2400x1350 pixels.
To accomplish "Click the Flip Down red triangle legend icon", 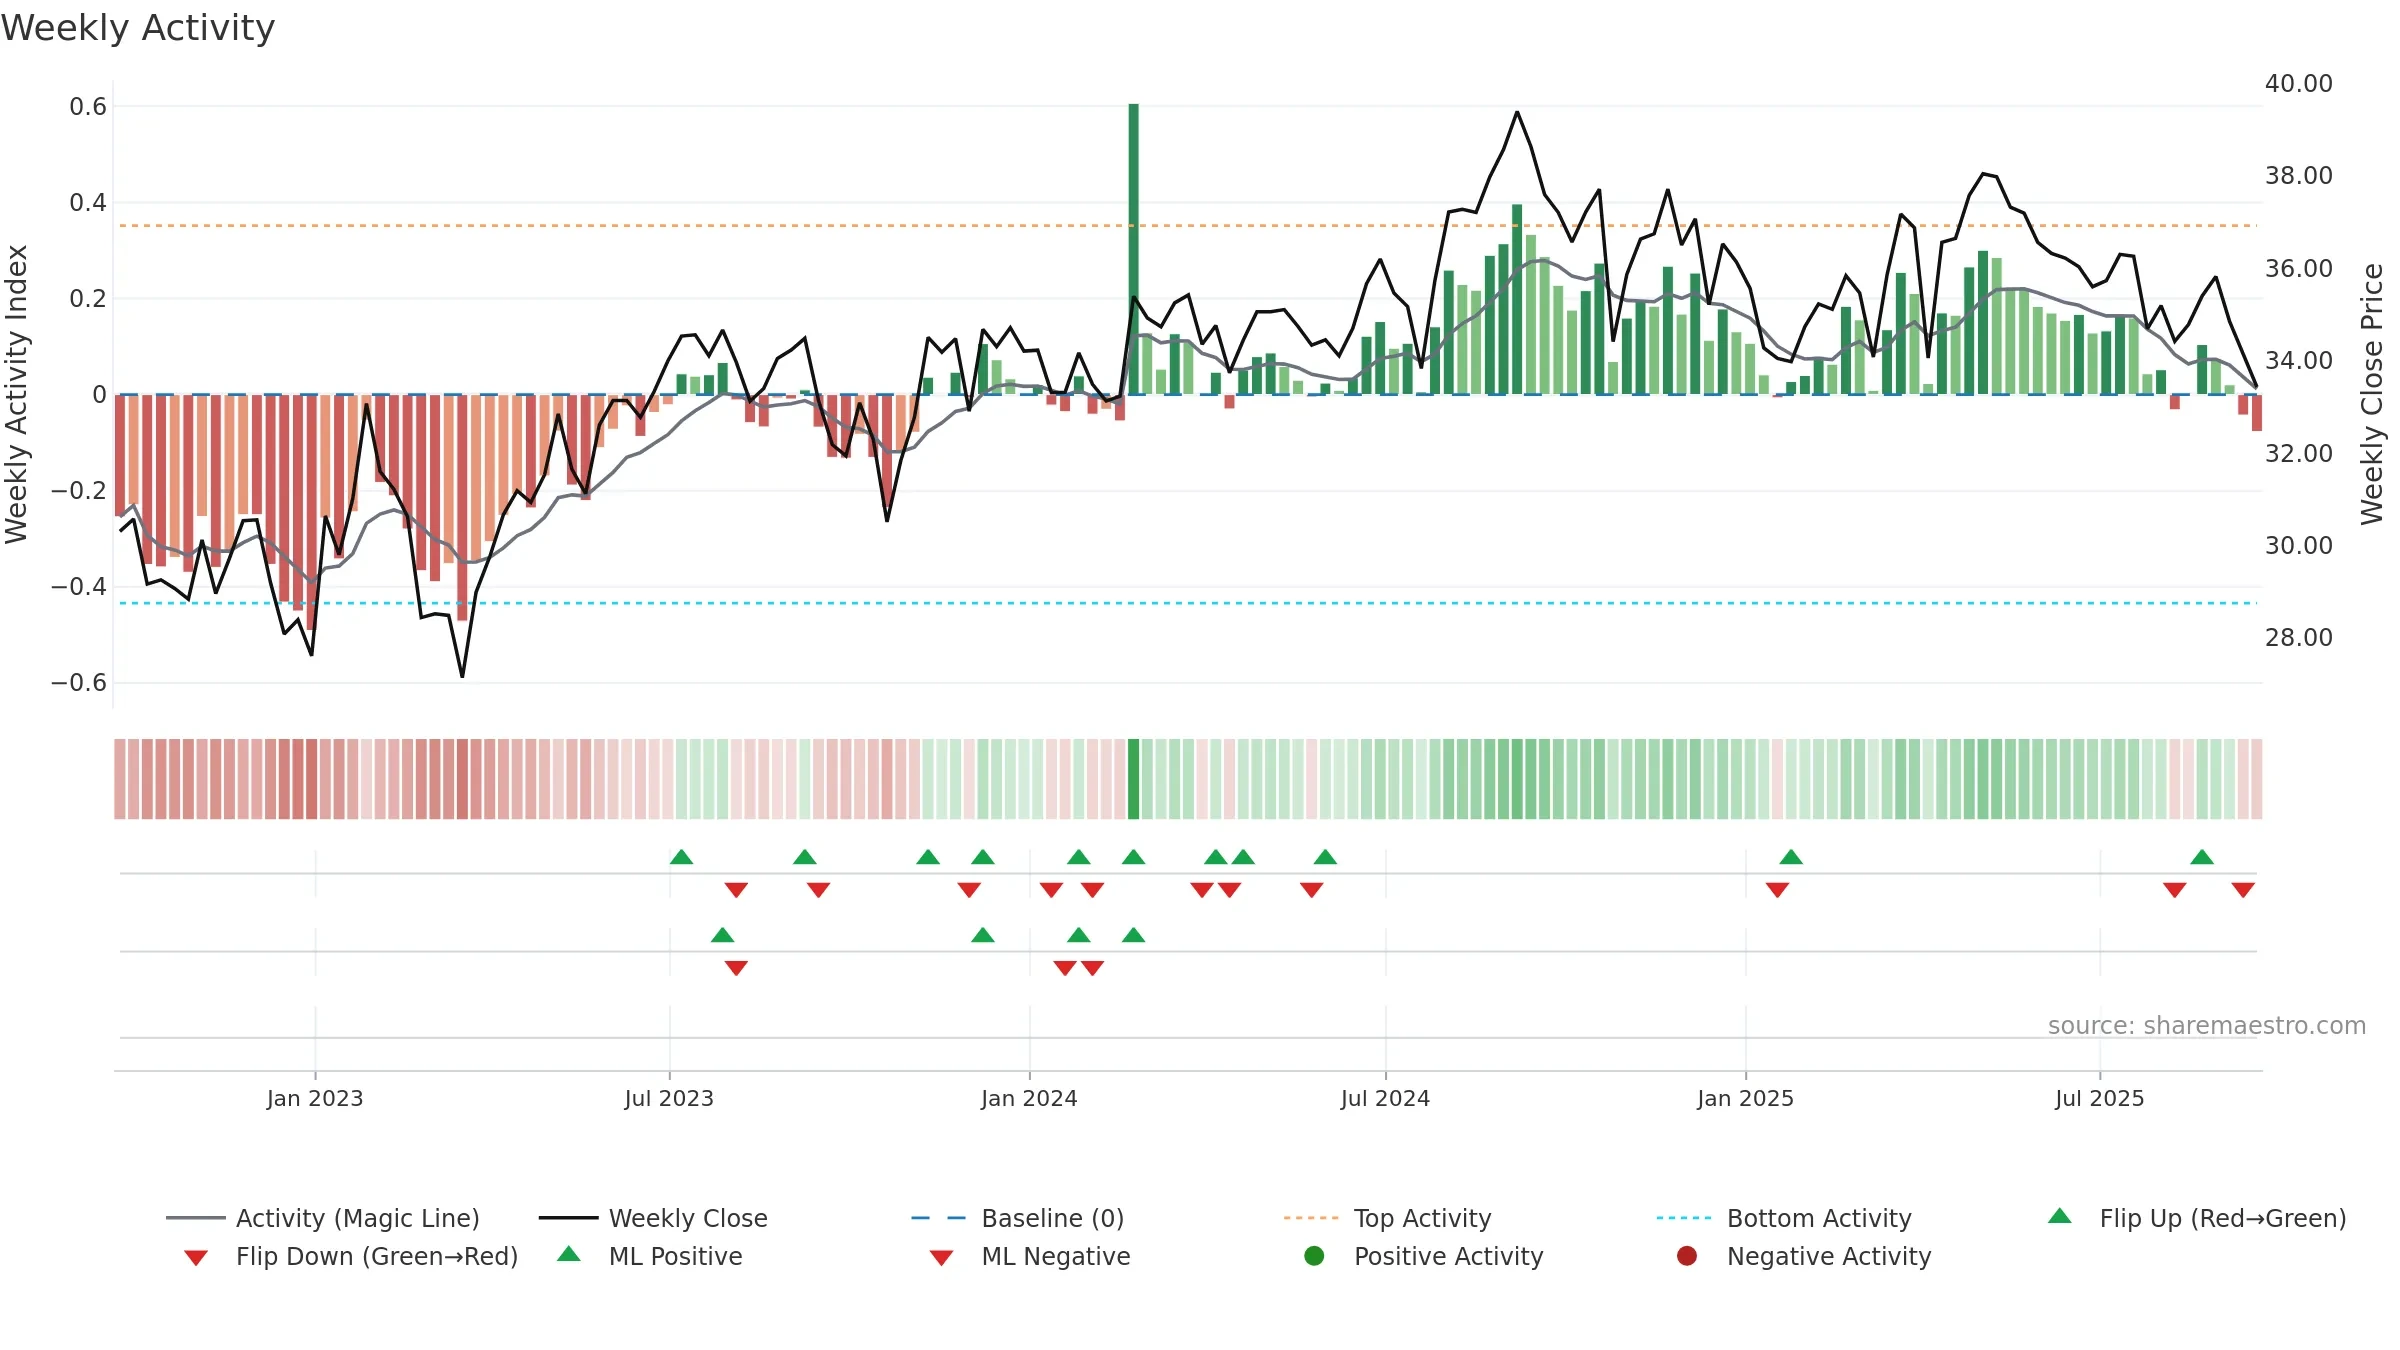I will (x=196, y=1258).
